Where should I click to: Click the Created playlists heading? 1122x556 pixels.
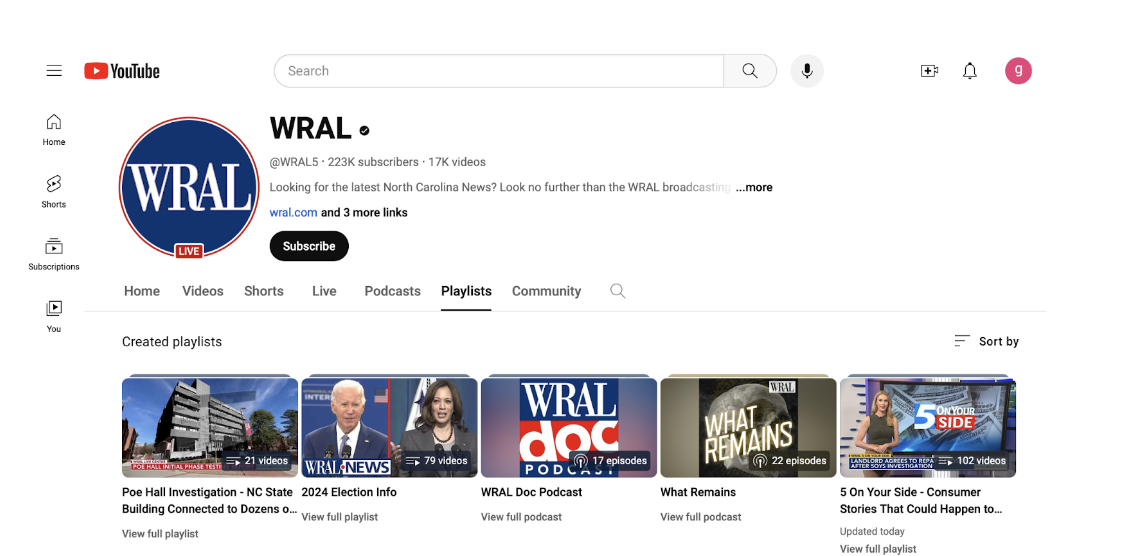click(172, 342)
